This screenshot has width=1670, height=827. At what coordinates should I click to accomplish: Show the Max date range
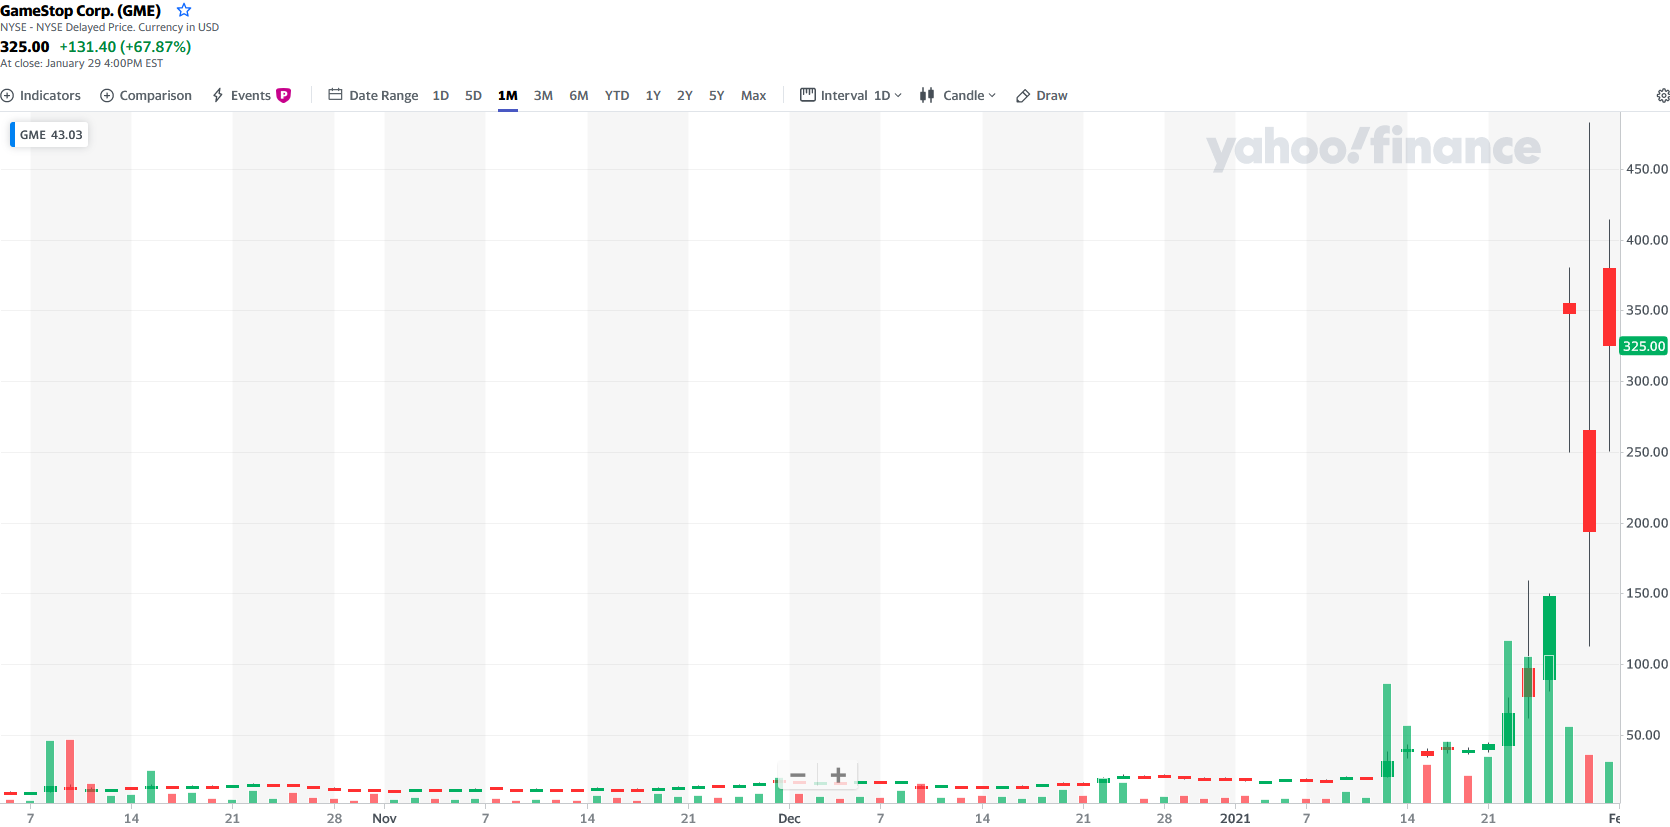point(753,96)
